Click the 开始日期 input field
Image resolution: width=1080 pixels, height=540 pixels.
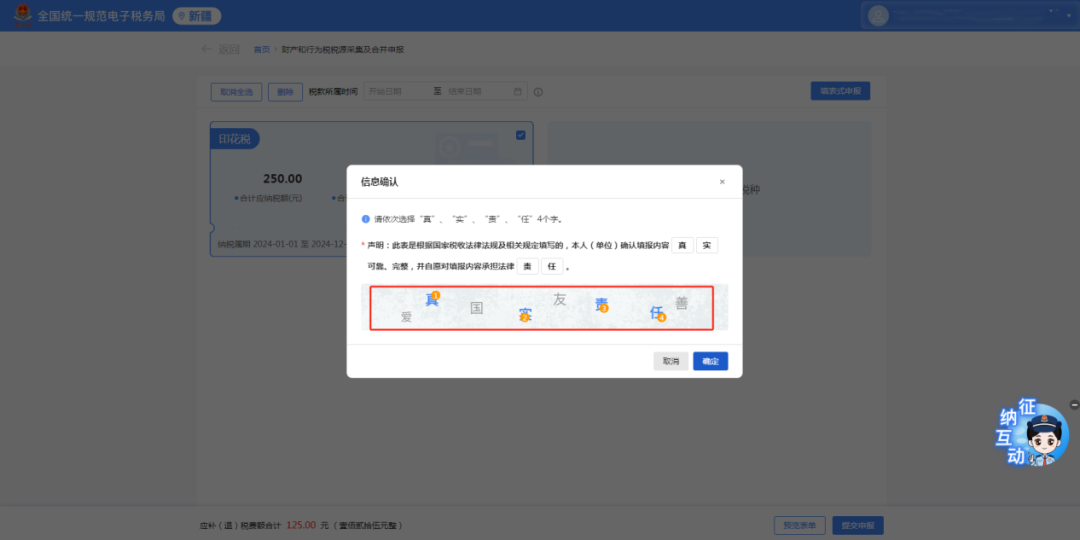point(397,91)
